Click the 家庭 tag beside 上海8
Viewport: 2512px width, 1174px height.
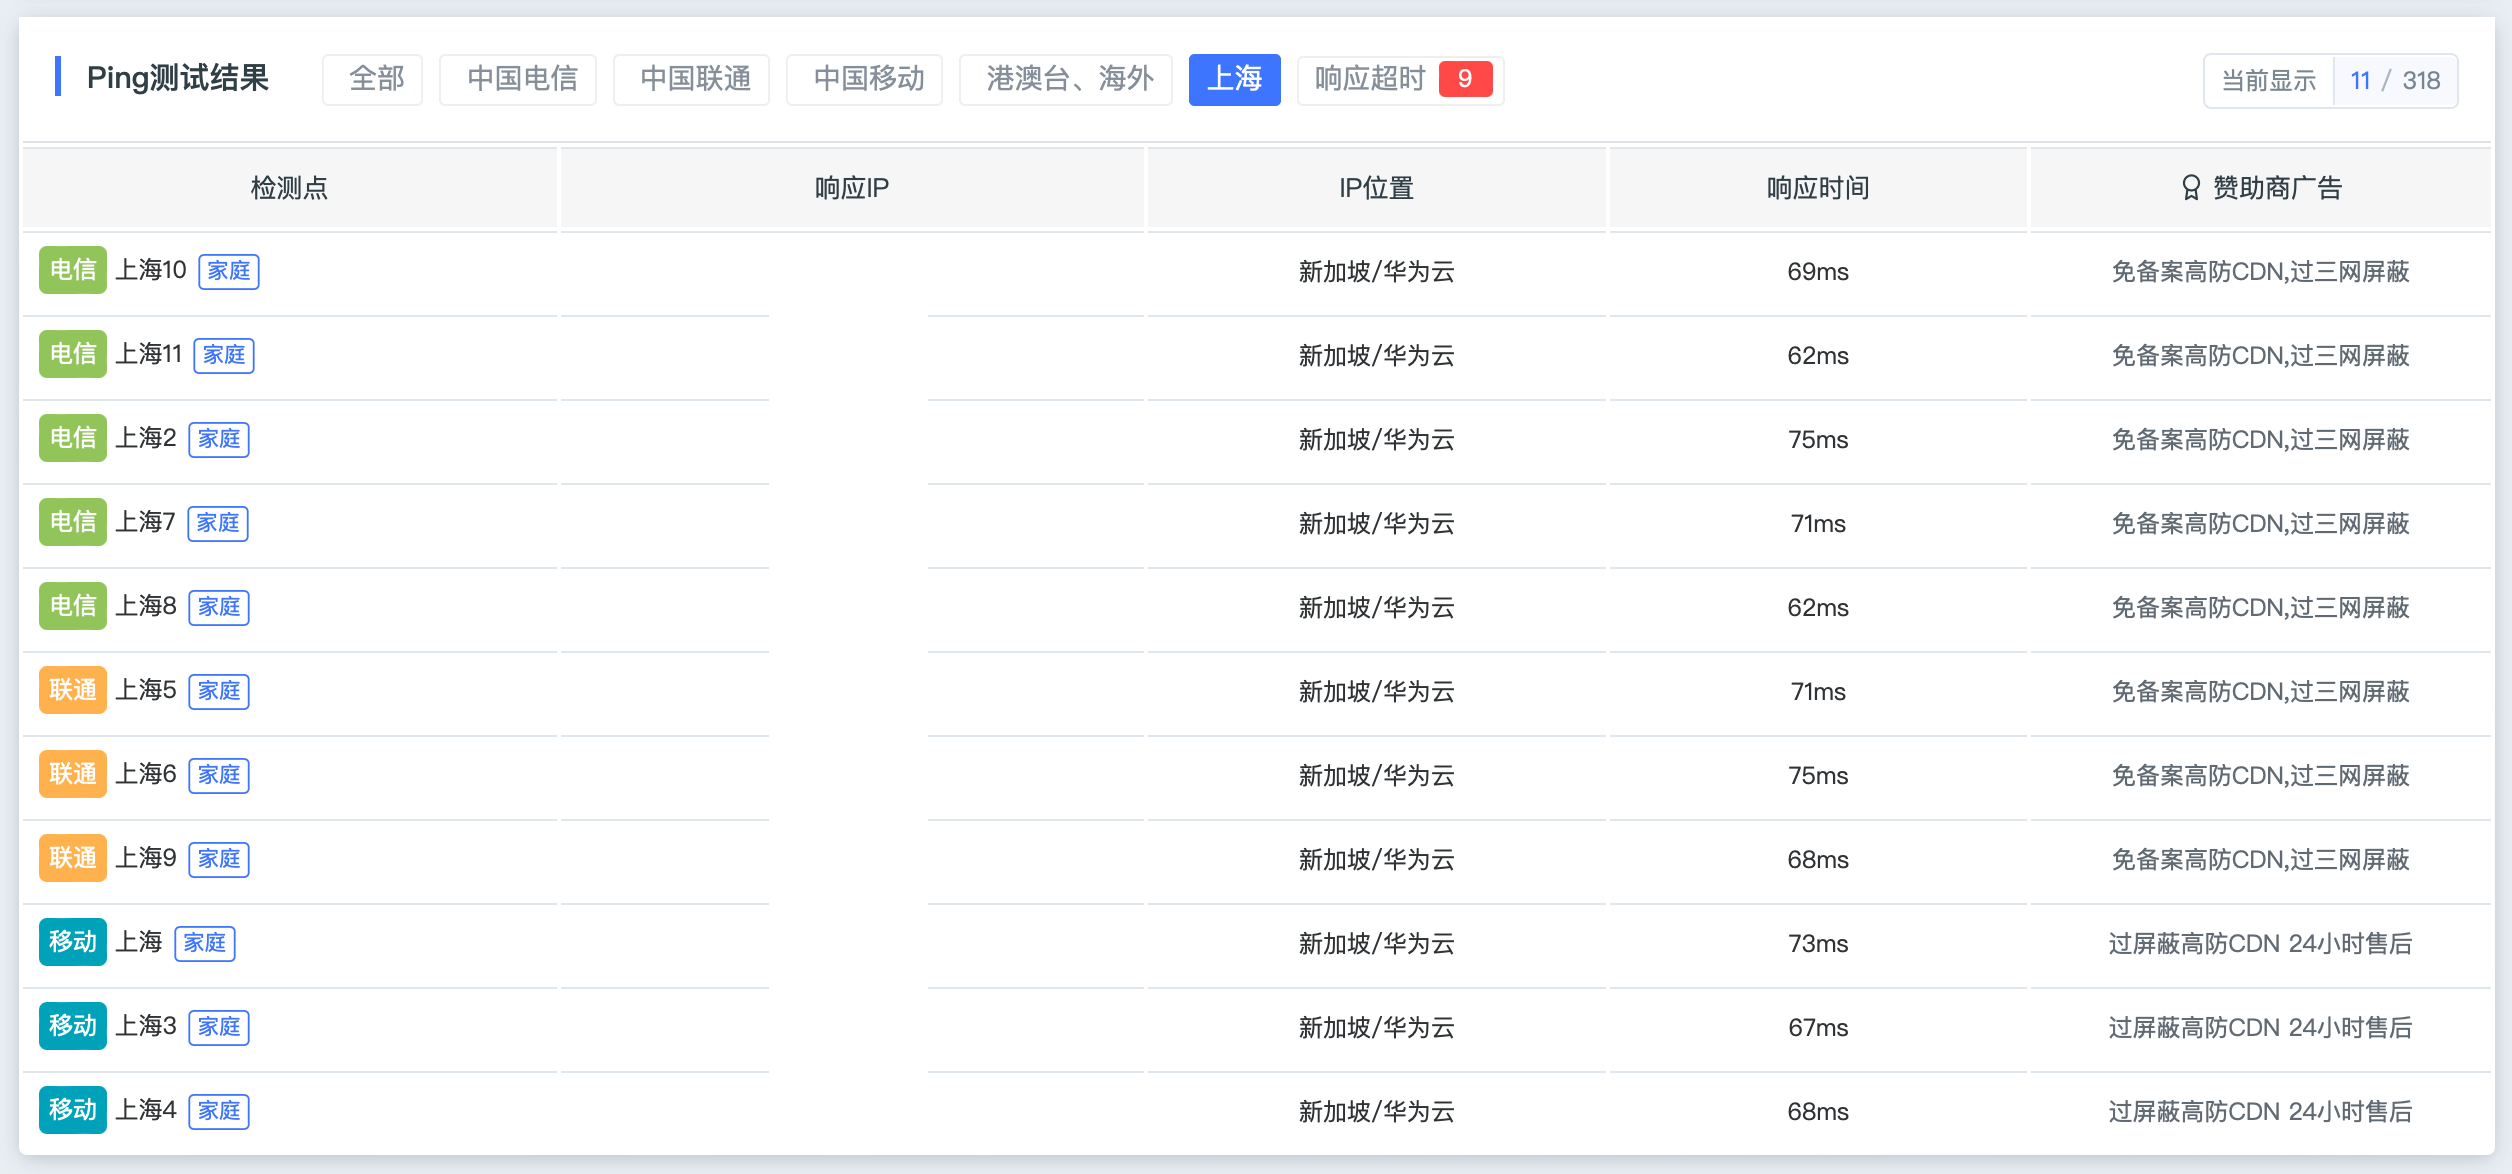click(219, 607)
